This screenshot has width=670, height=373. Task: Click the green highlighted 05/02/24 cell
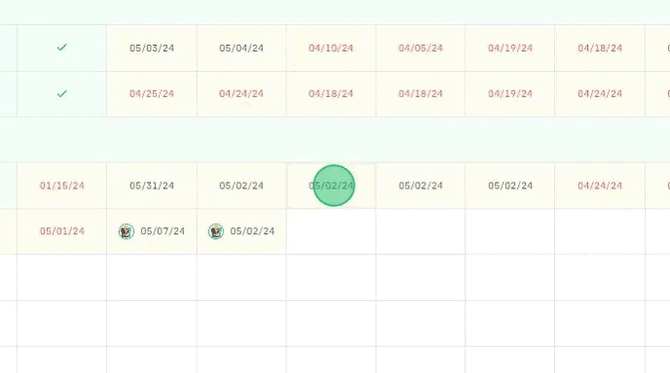[331, 185]
